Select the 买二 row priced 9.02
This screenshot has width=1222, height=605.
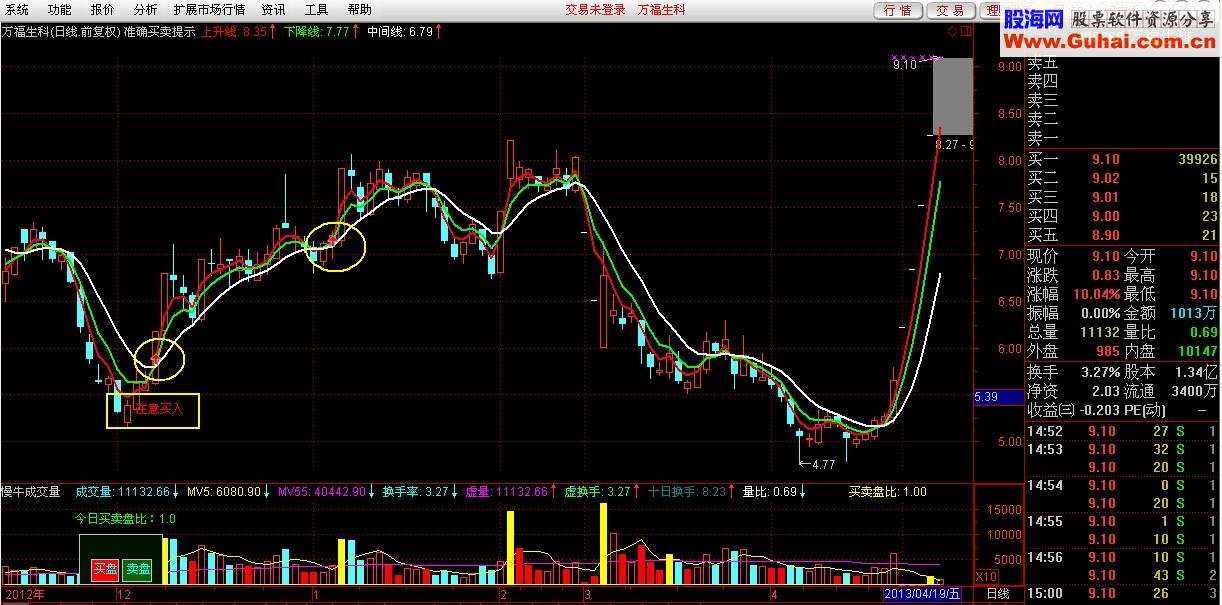coord(1123,179)
